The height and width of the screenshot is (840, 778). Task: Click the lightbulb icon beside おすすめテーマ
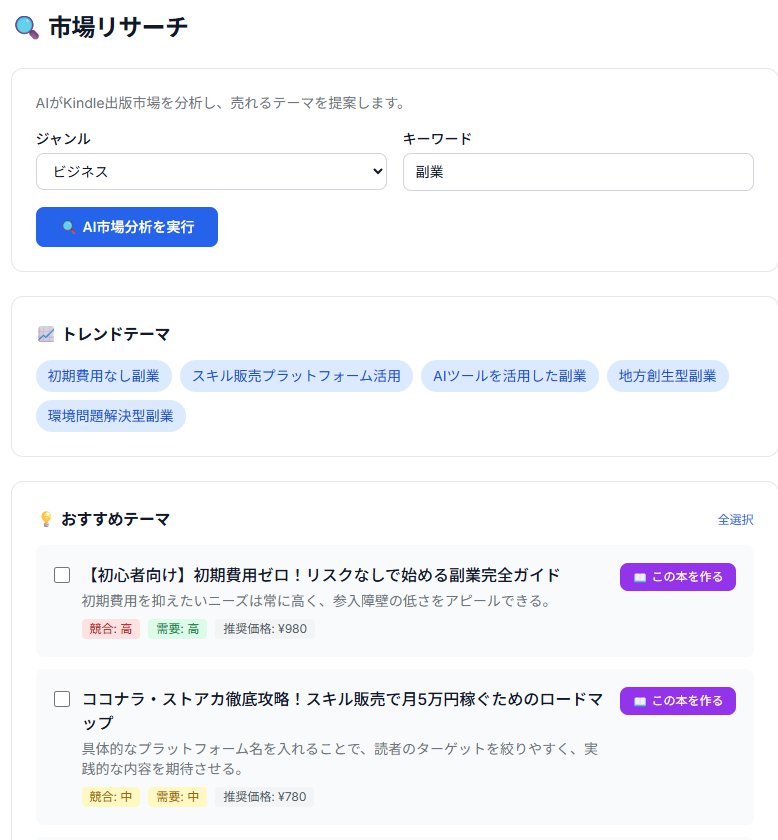point(45,519)
